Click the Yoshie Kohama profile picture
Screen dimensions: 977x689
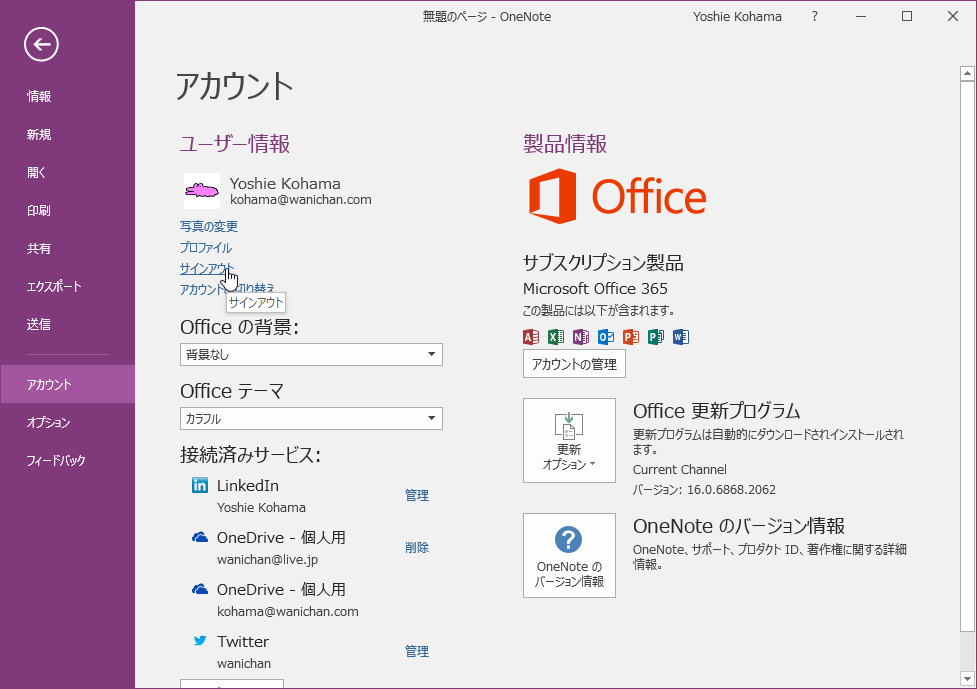click(202, 191)
